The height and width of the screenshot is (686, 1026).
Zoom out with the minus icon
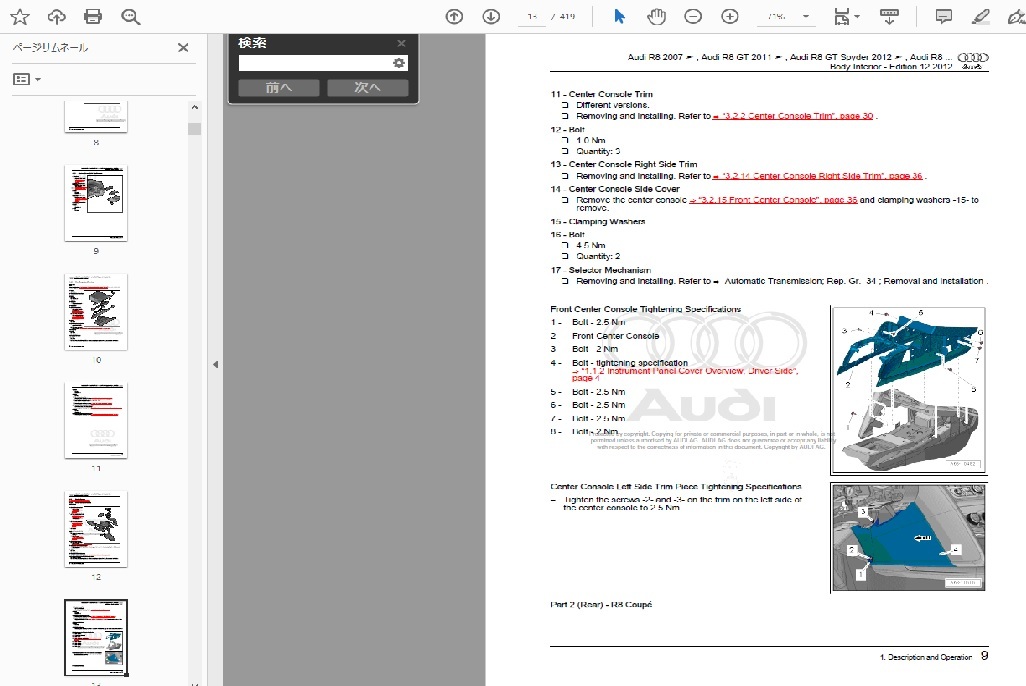pyautogui.click(x=693, y=16)
